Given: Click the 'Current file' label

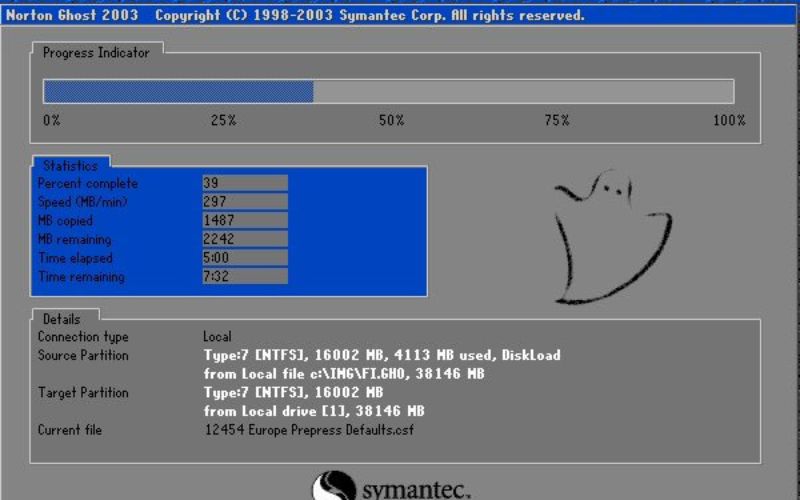Looking at the screenshot, I should click(70, 430).
